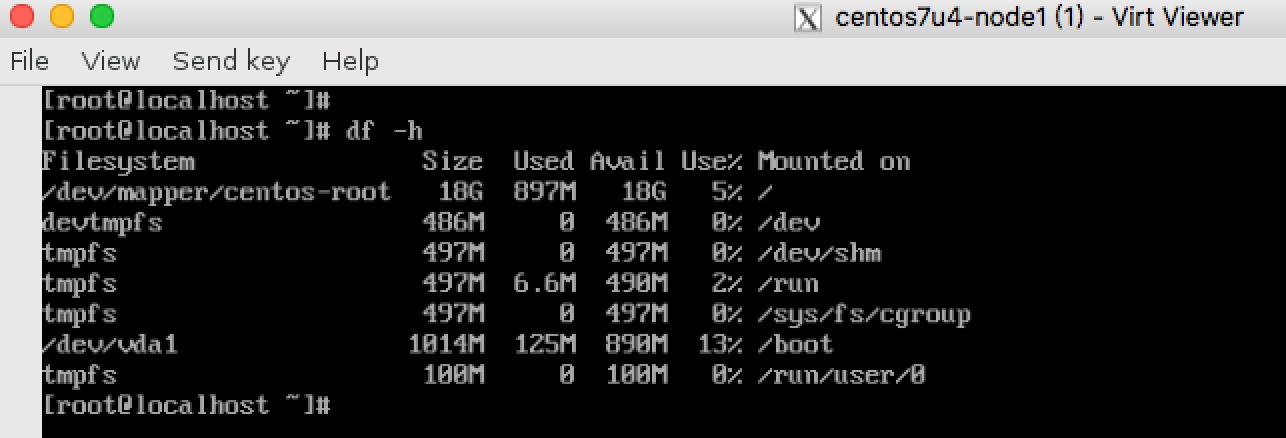
Task: Open the Send key menu
Action: (x=231, y=62)
